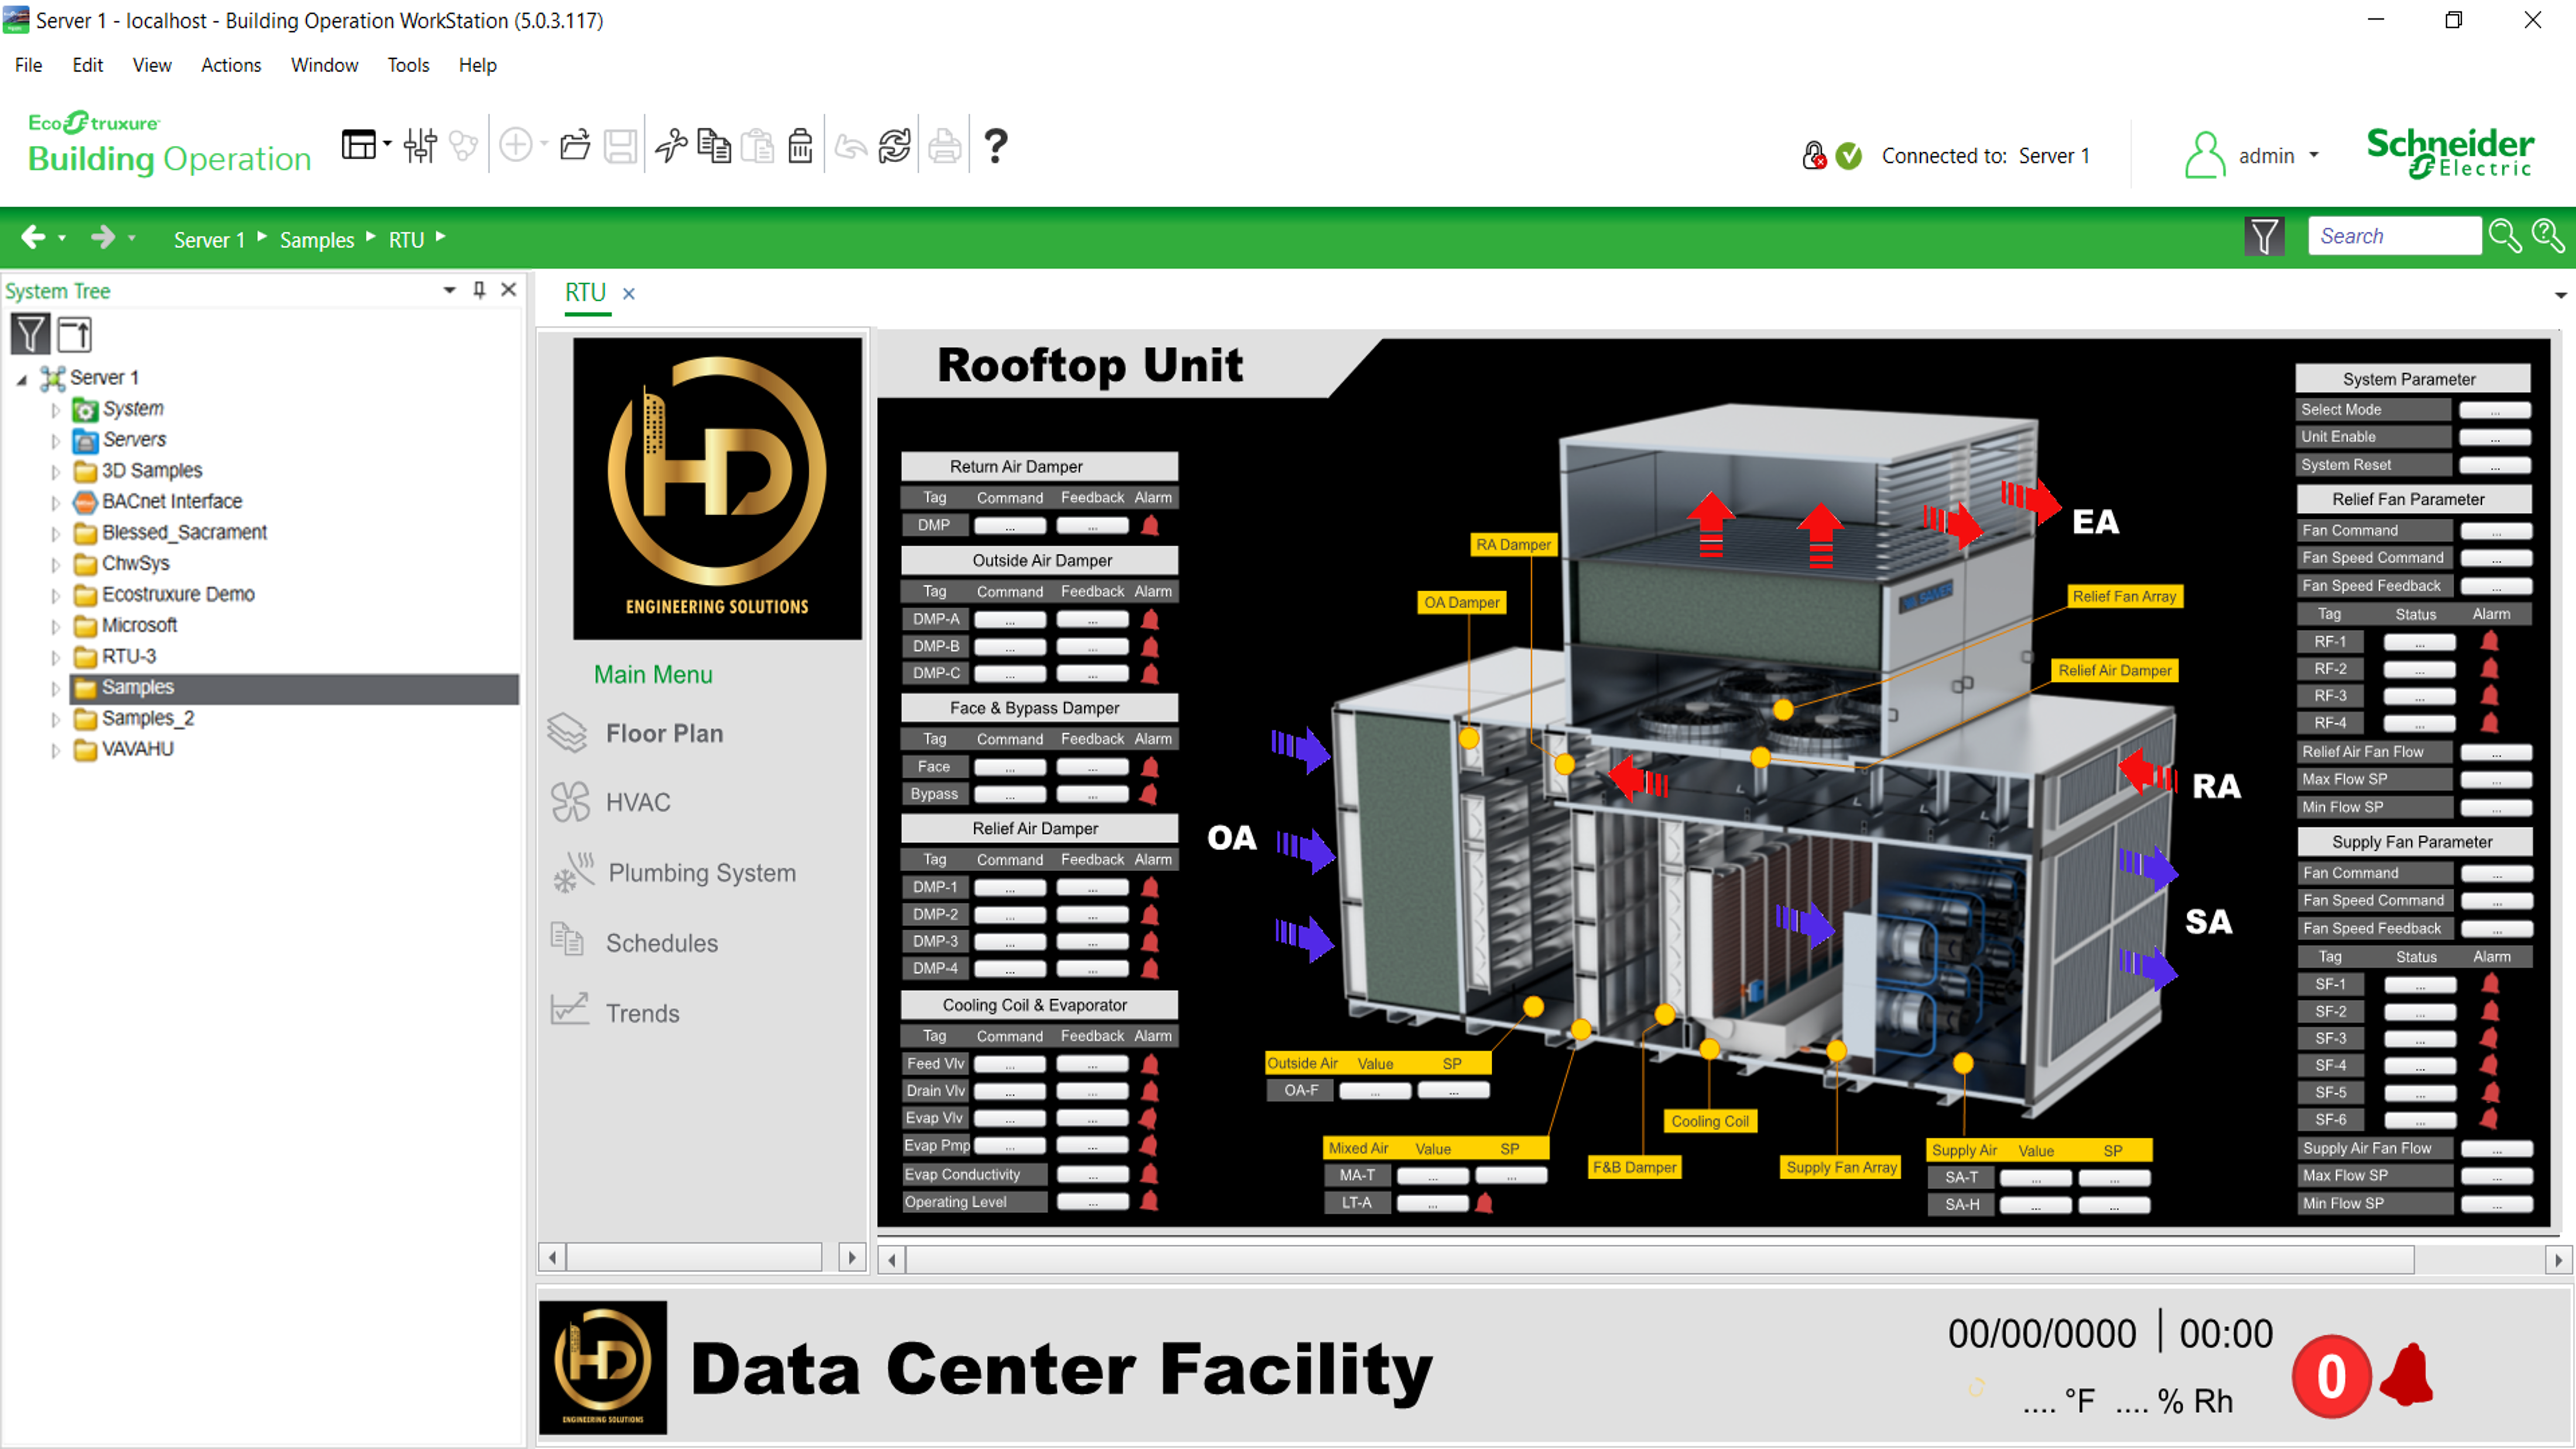This screenshot has width=2576, height=1449.
Task: Switch to the RTU tab
Action: 585,293
